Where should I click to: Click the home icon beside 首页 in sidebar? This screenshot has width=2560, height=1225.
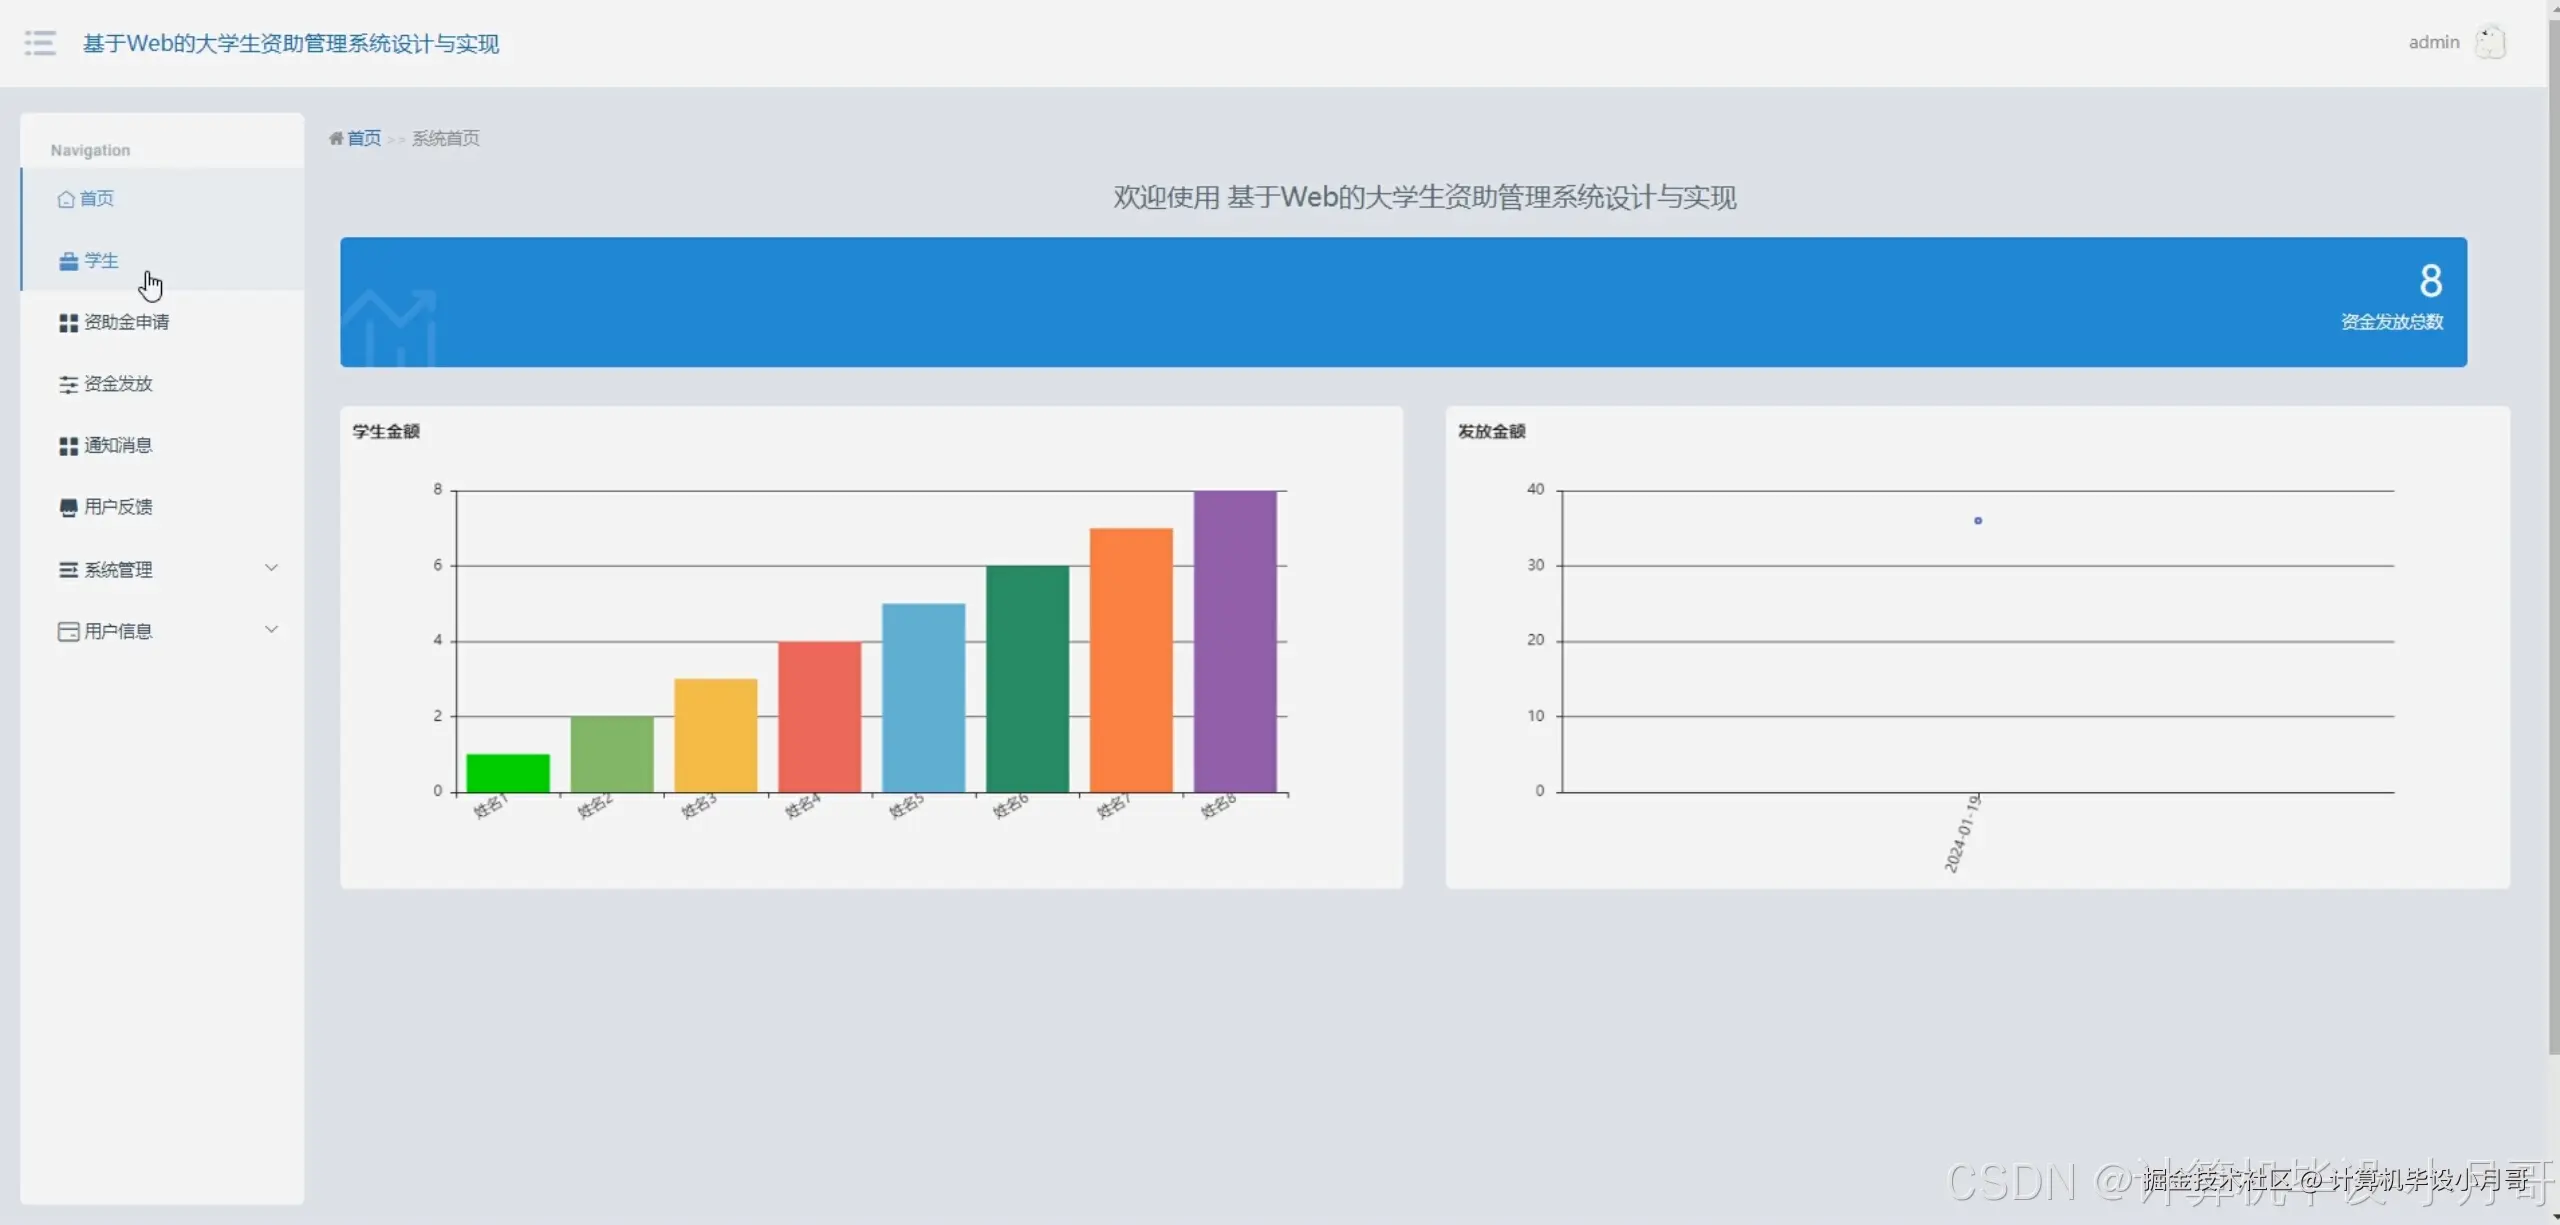pos(66,199)
